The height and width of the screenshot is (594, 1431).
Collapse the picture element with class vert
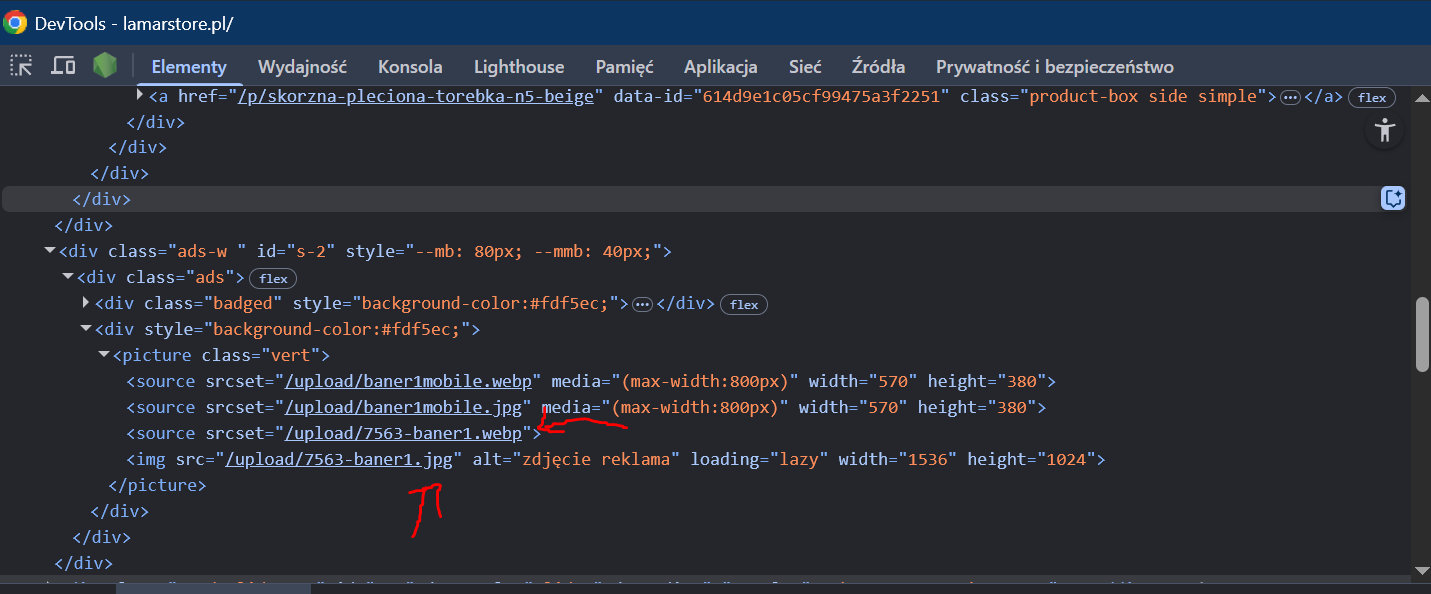click(103, 354)
